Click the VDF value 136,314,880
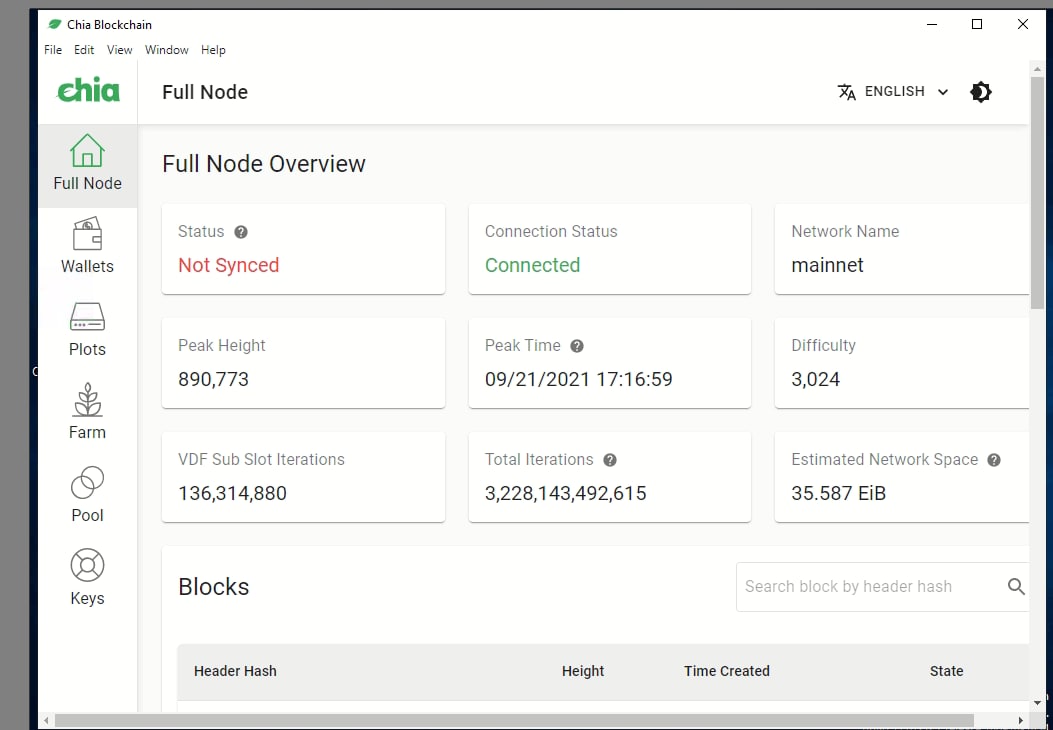Image resolution: width=1053 pixels, height=730 pixels. pyautogui.click(x=232, y=494)
